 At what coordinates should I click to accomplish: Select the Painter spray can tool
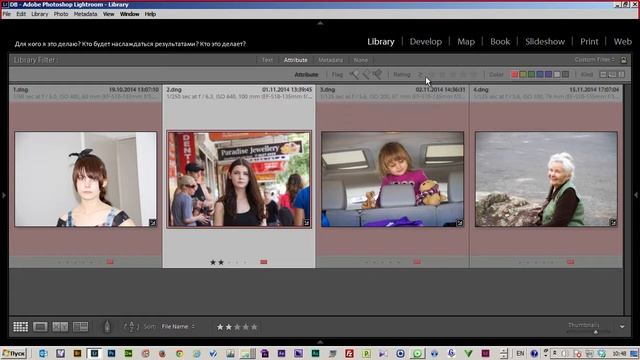coord(107,327)
